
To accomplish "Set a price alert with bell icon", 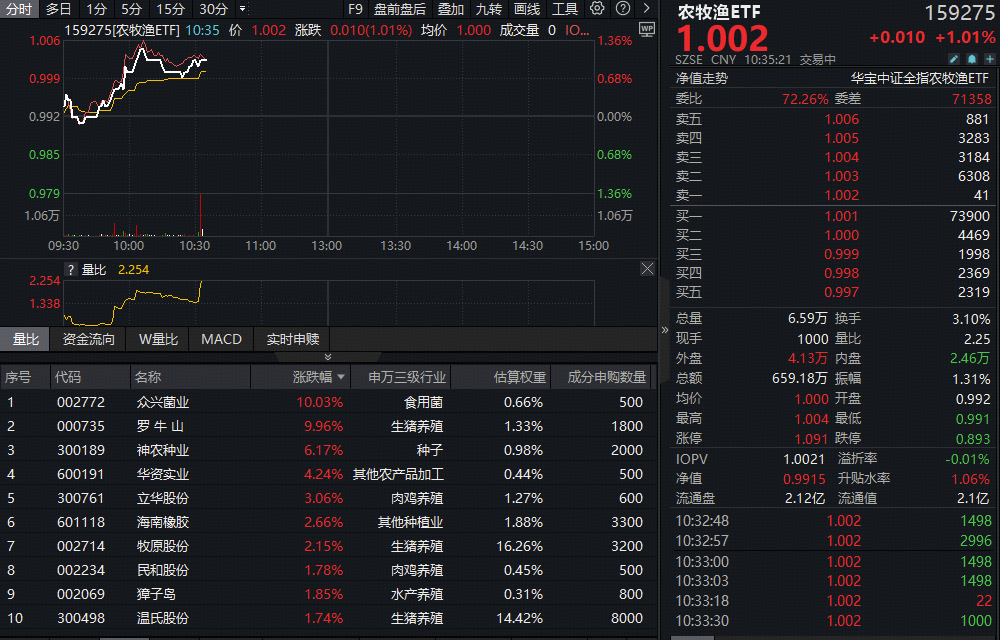I will coord(970,59).
